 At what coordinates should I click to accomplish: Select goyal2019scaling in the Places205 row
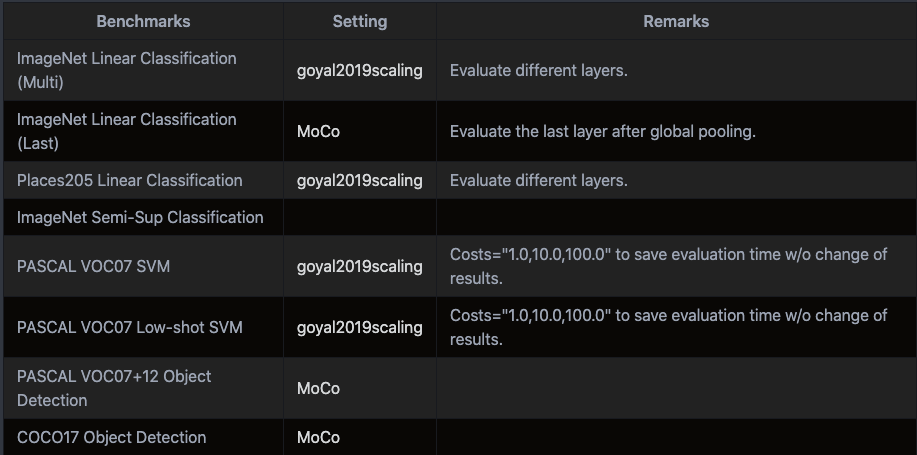coord(360,181)
